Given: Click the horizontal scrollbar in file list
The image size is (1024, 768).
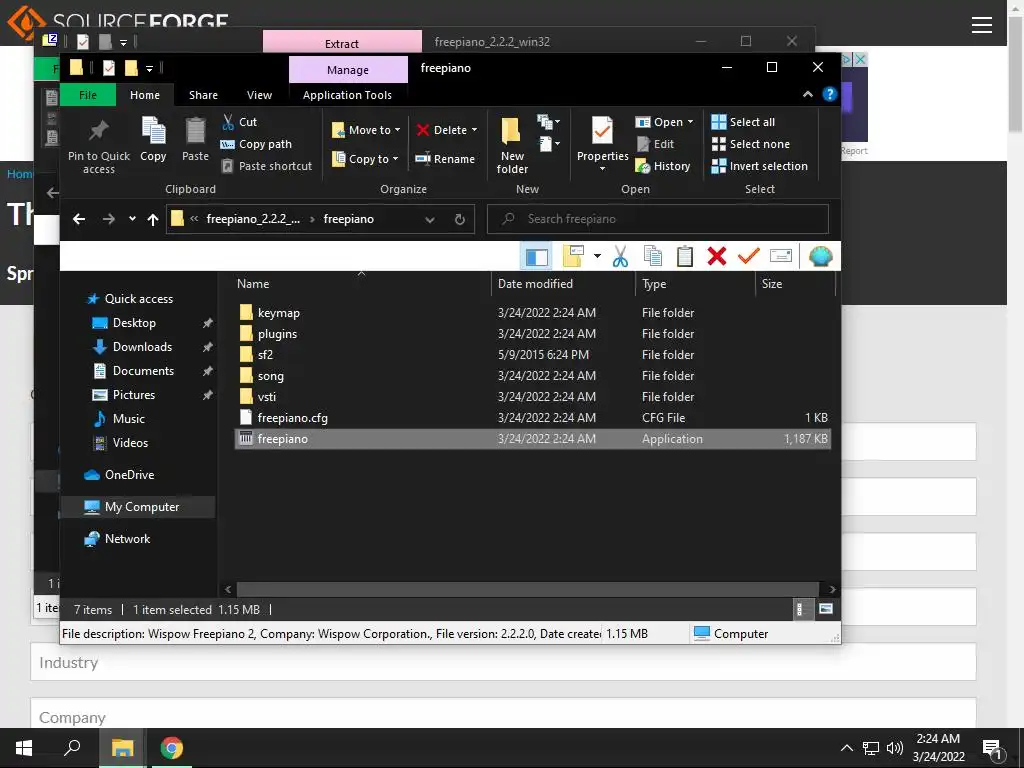Looking at the screenshot, I should point(528,589).
